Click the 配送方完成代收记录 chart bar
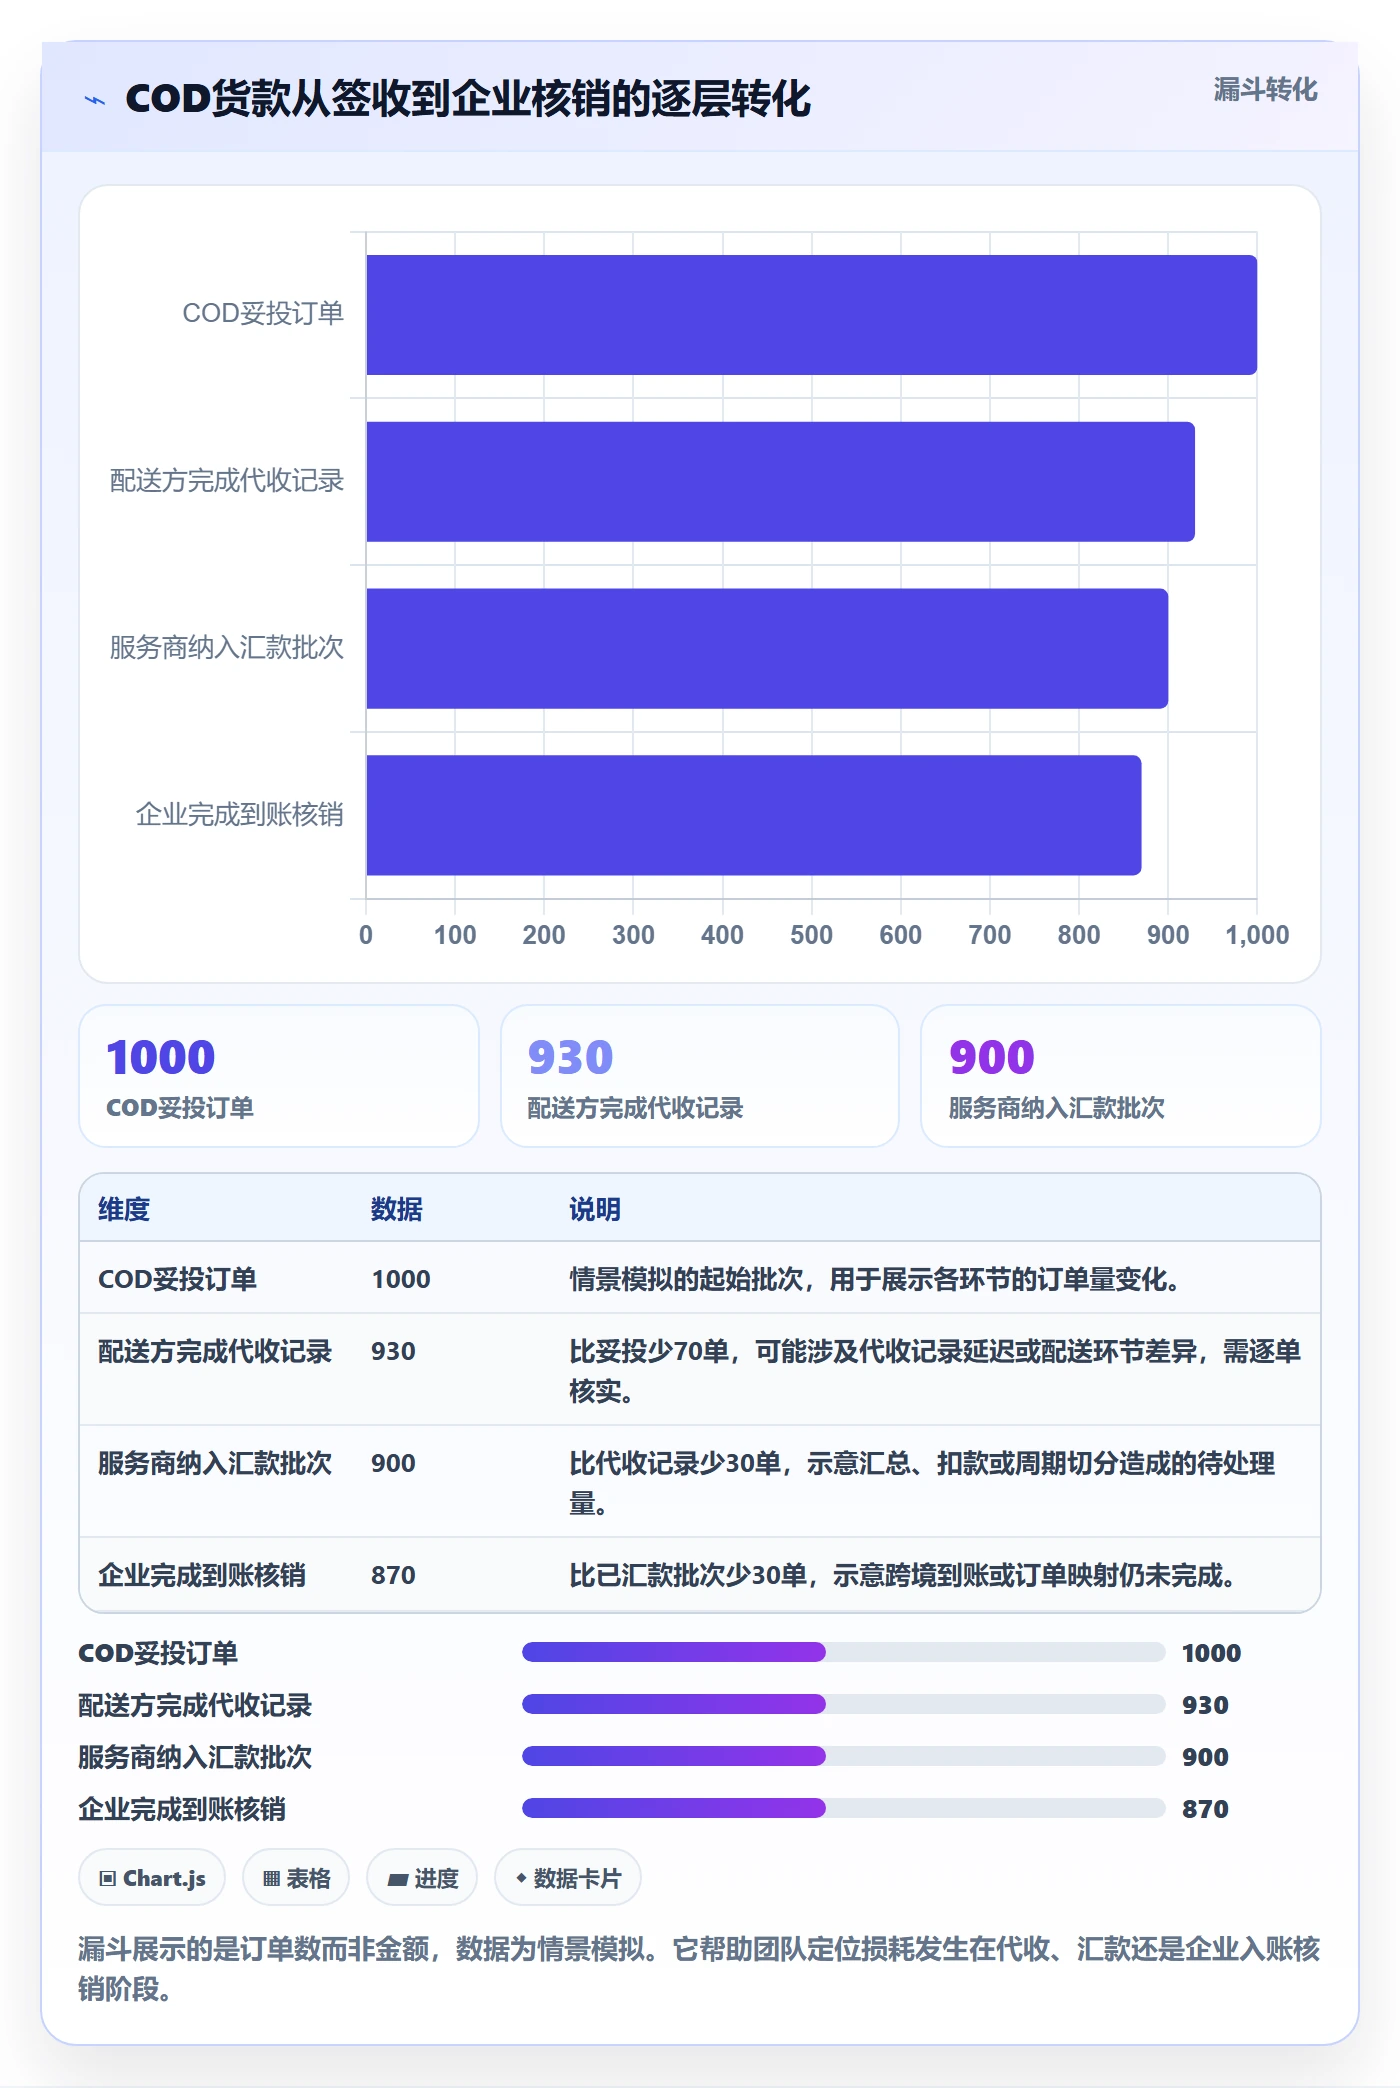The height and width of the screenshot is (2088, 1400). (x=780, y=481)
